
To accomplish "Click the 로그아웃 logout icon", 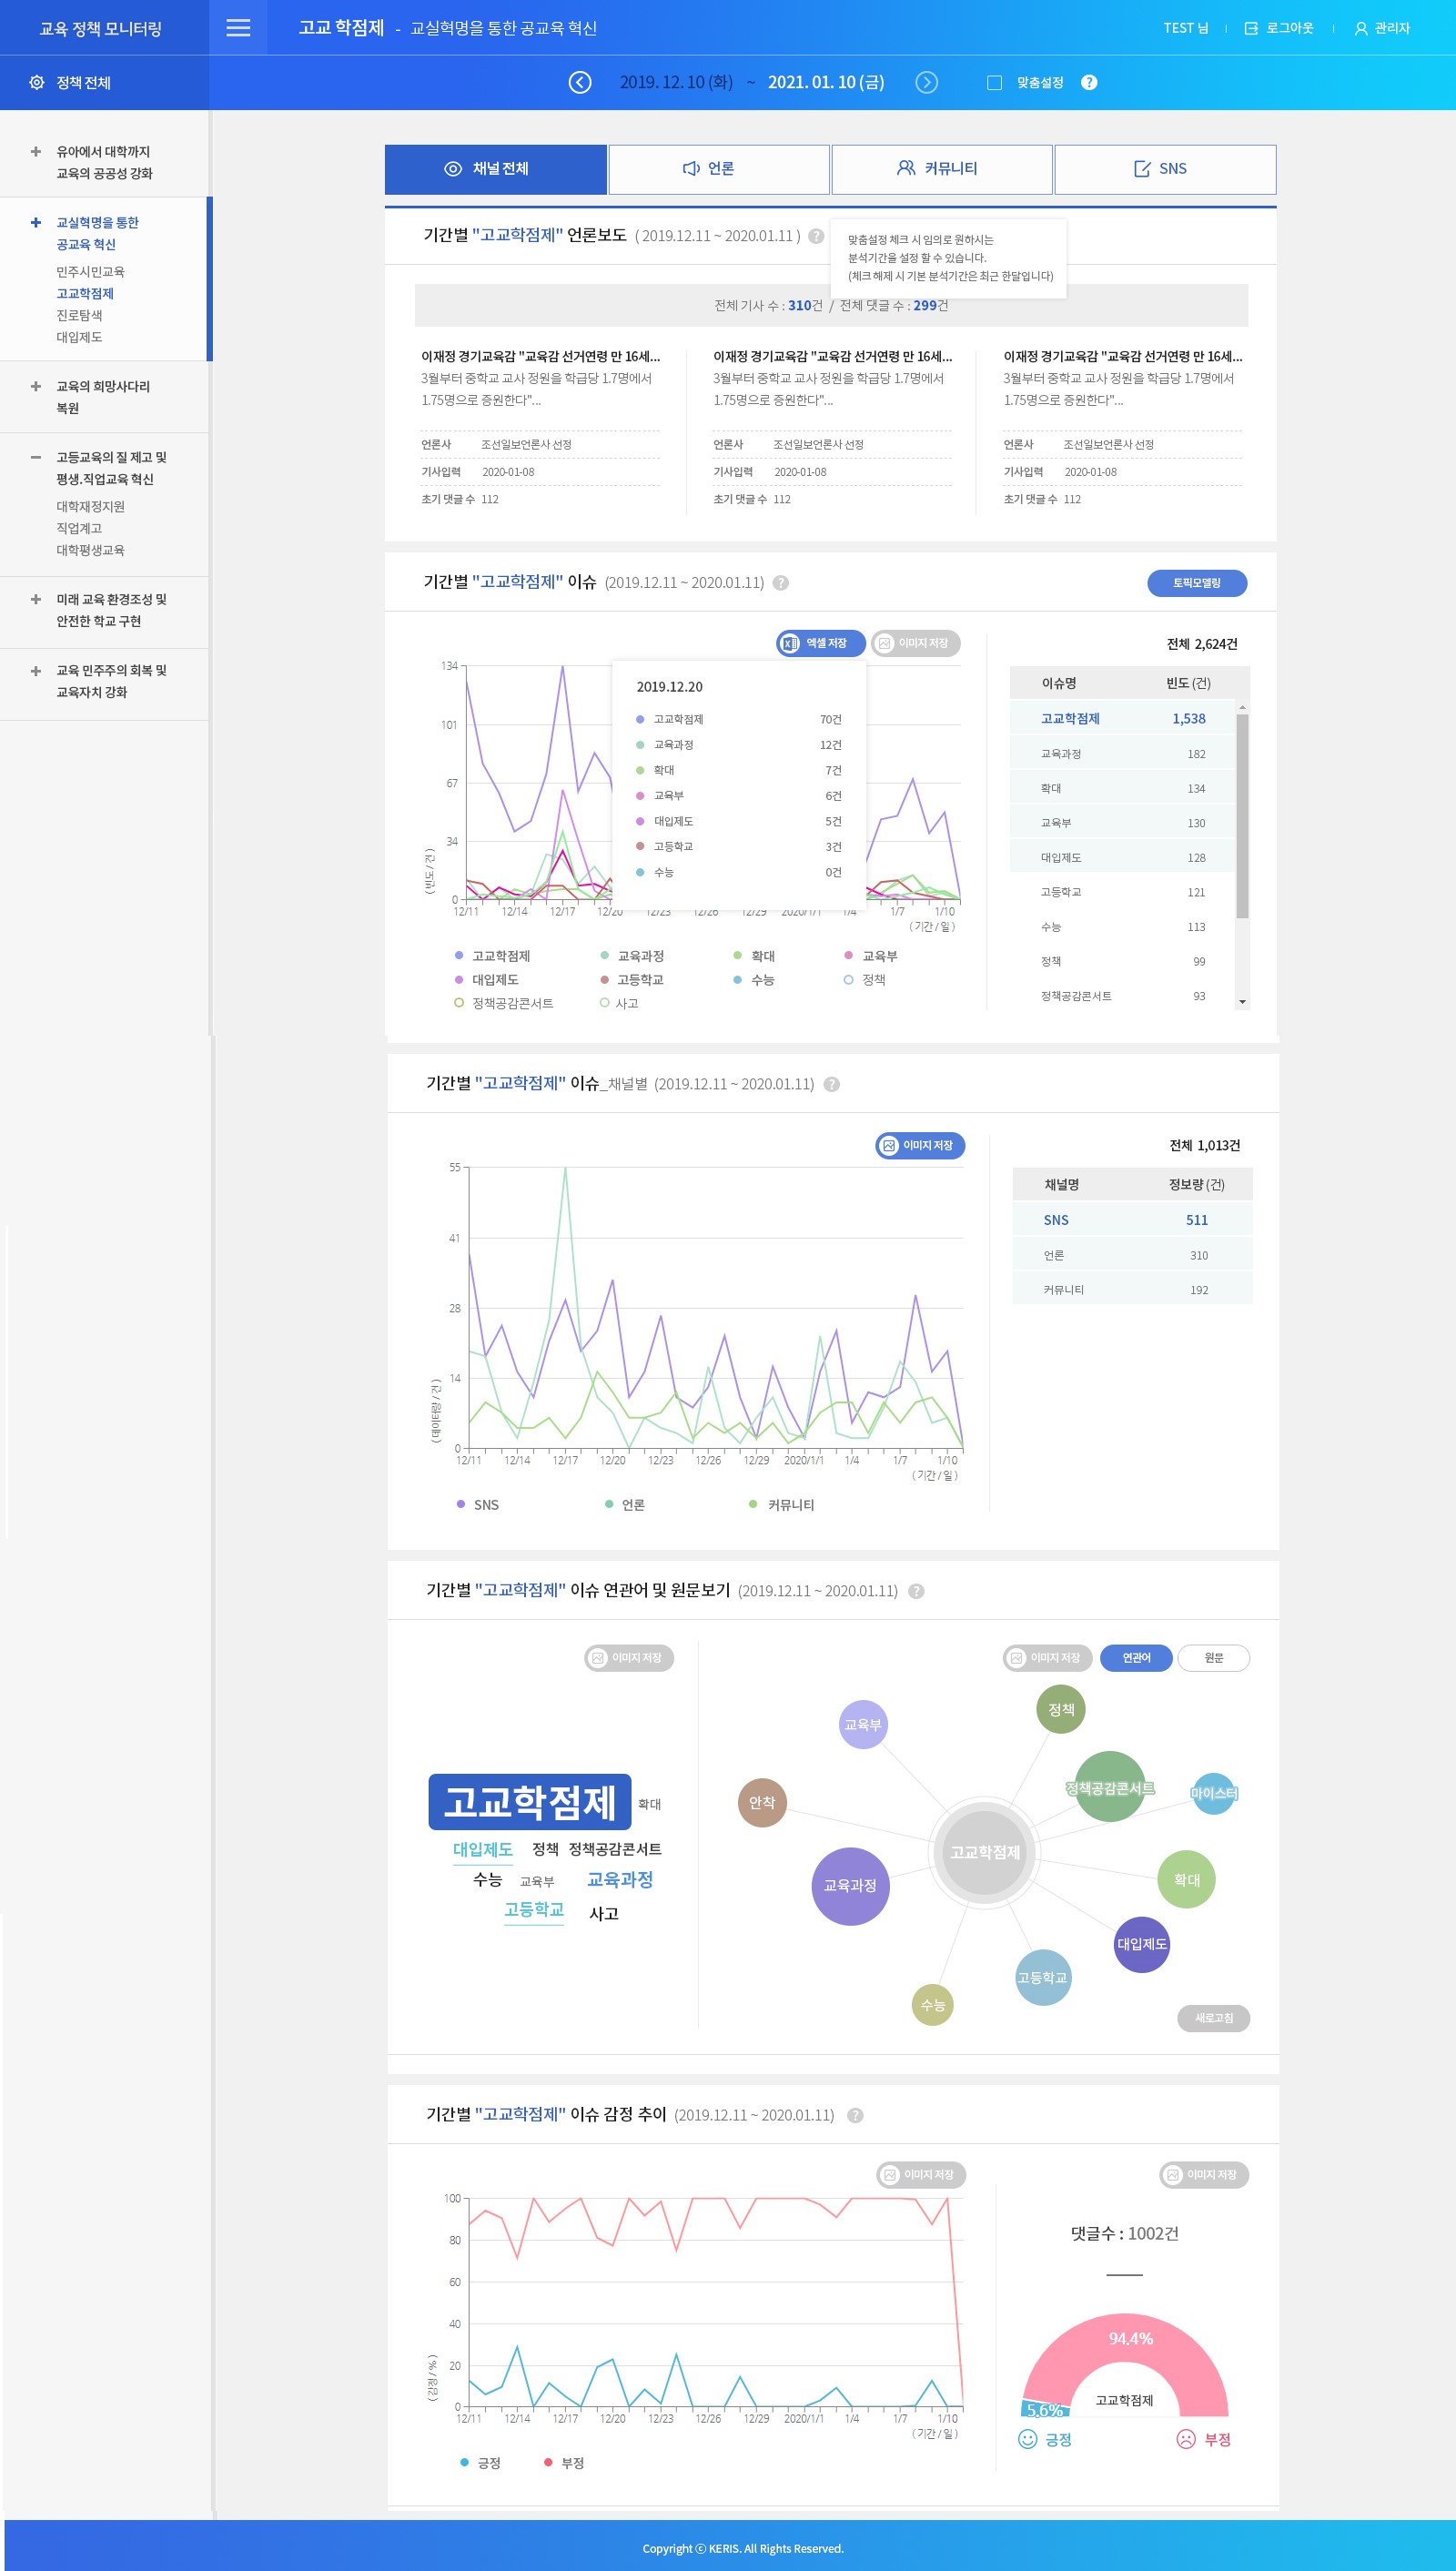I will [1251, 28].
